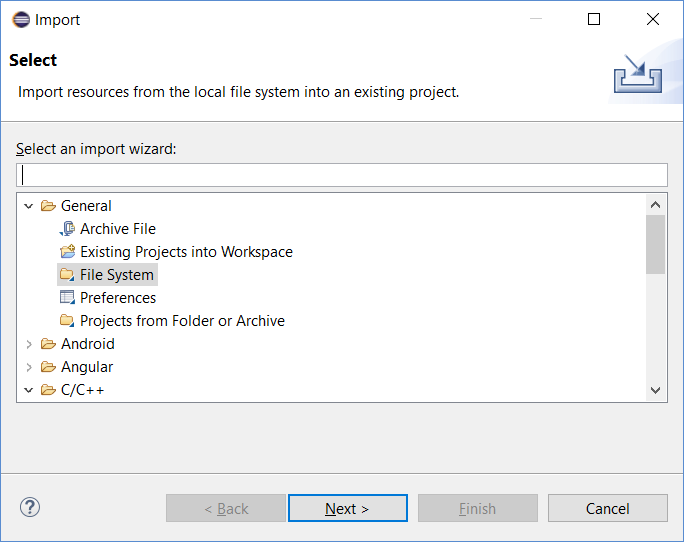Image resolution: width=684 pixels, height=542 pixels.
Task: Collapse the C/C++ category
Action: pos(29,390)
